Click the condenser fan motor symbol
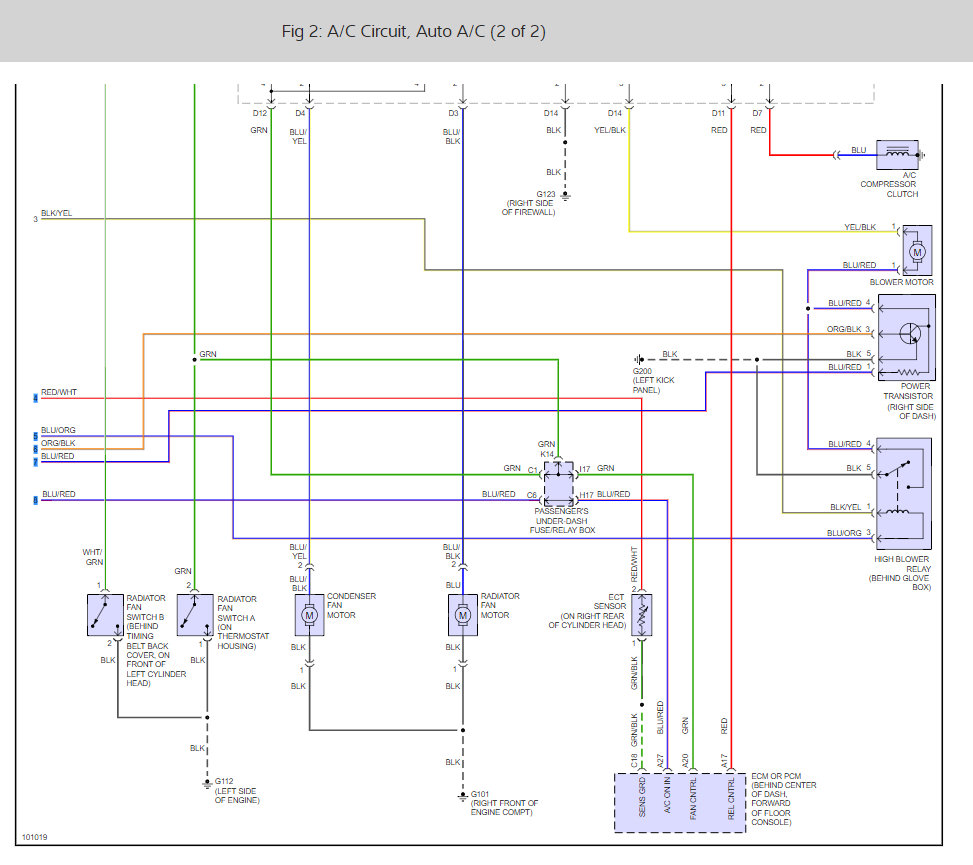This screenshot has height=865, width=973. pos(310,615)
